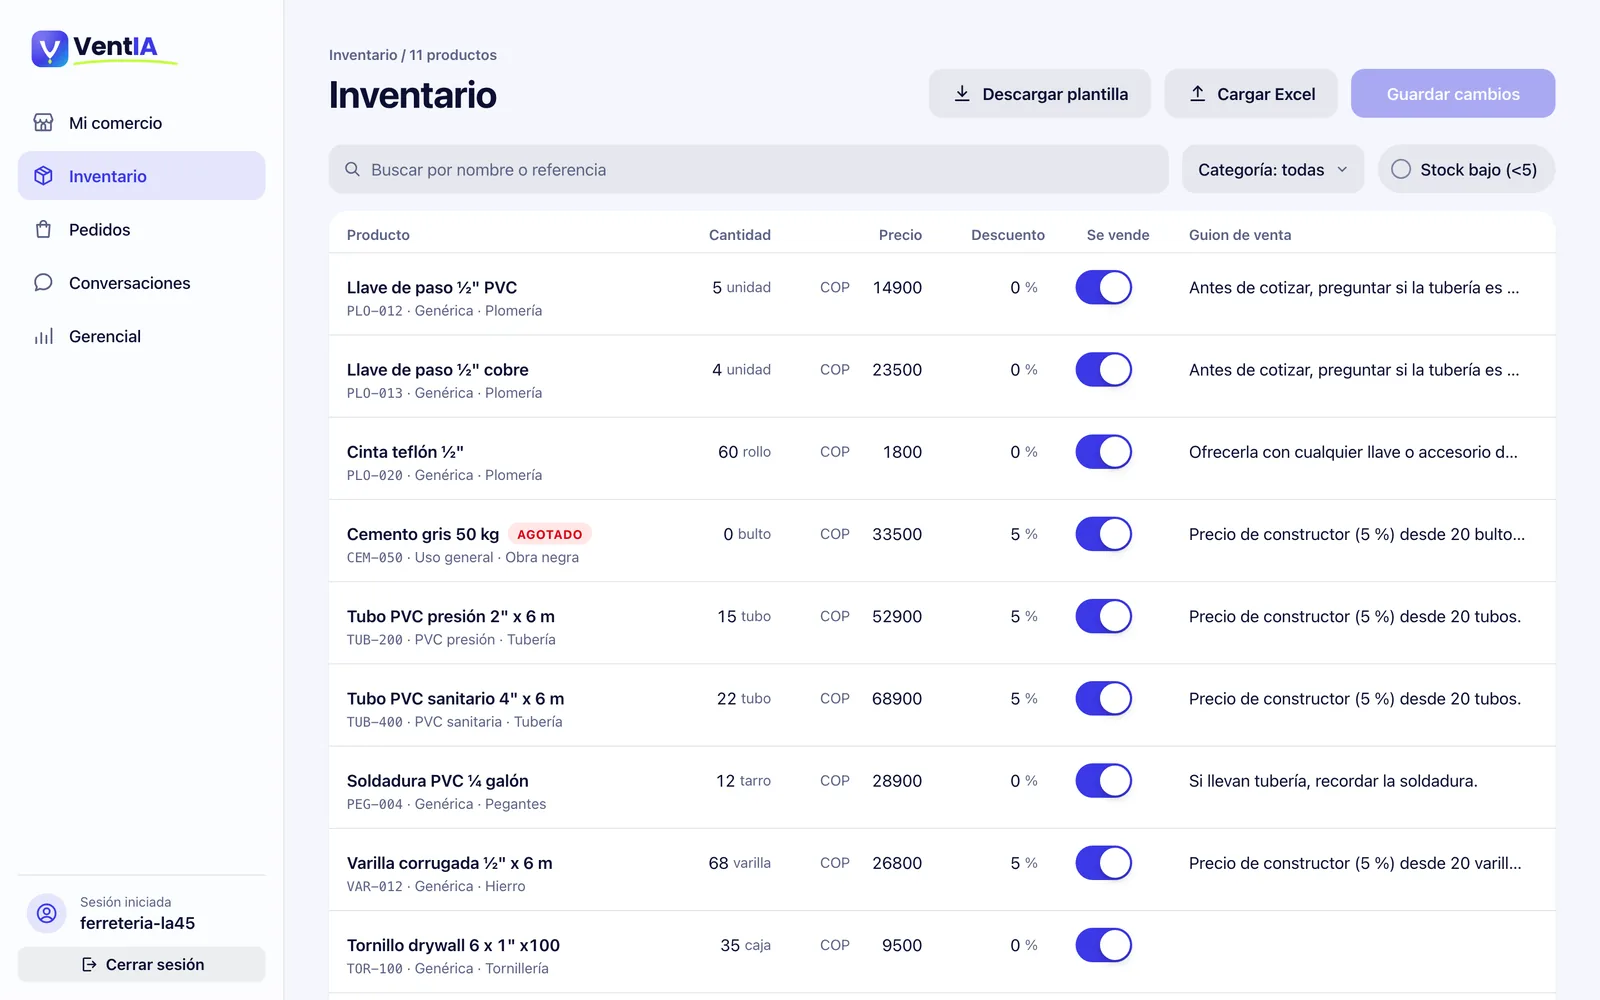Toggle Se vende for Tubo PVC presión 2"
Viewport: 1600px width, 1000px height.
(x=1103, y=616)
